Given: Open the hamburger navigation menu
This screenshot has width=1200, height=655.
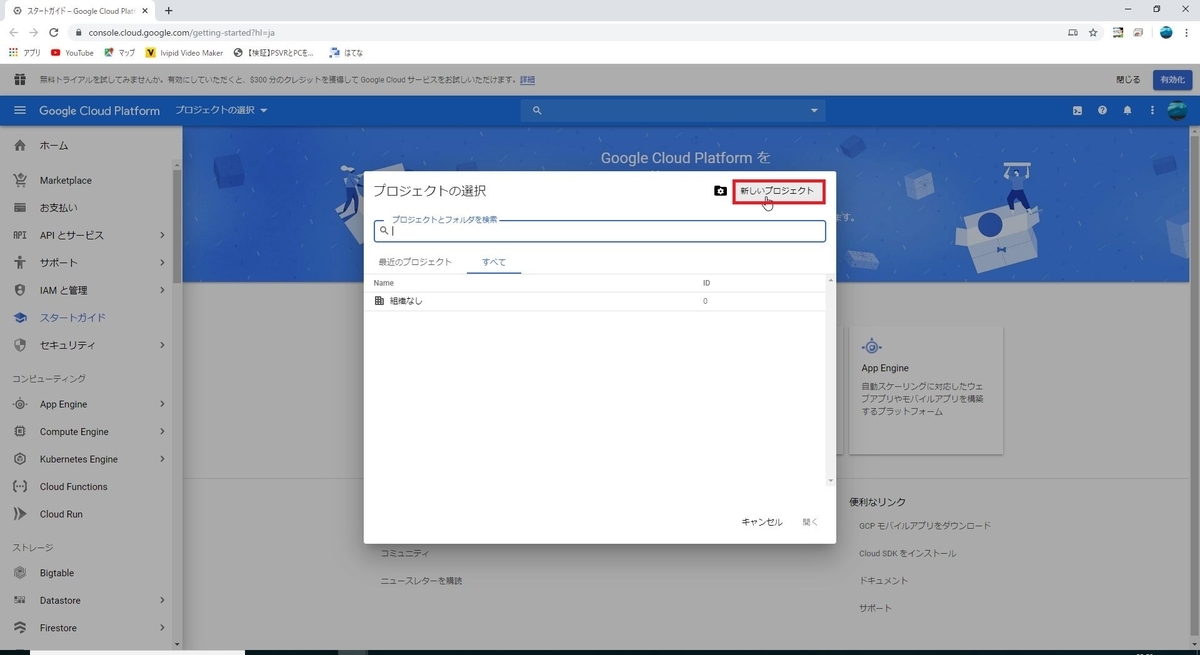Looking at the screenshot, I should coord(19,110).
